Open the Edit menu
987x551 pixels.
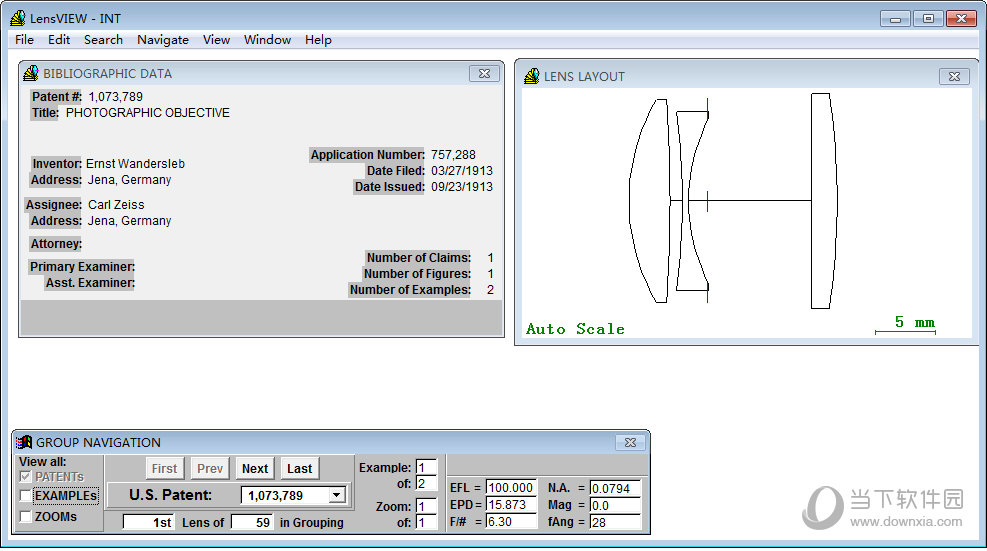click(x=59, y=40)
